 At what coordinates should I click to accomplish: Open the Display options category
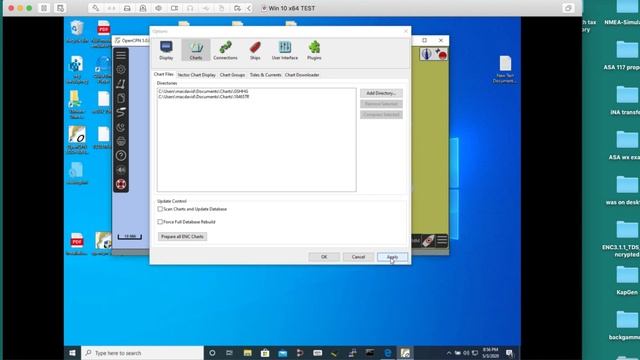(166, 50)
